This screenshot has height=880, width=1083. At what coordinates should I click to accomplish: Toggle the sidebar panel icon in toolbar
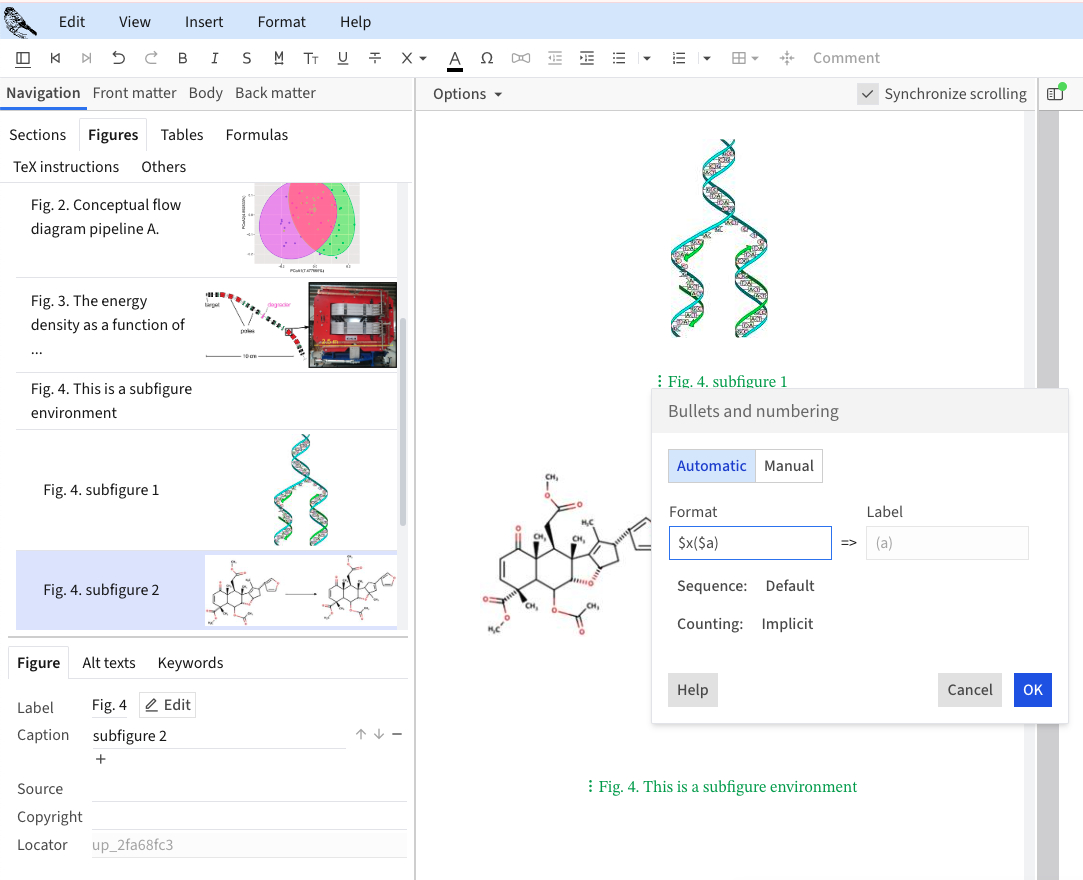[23, 58]
